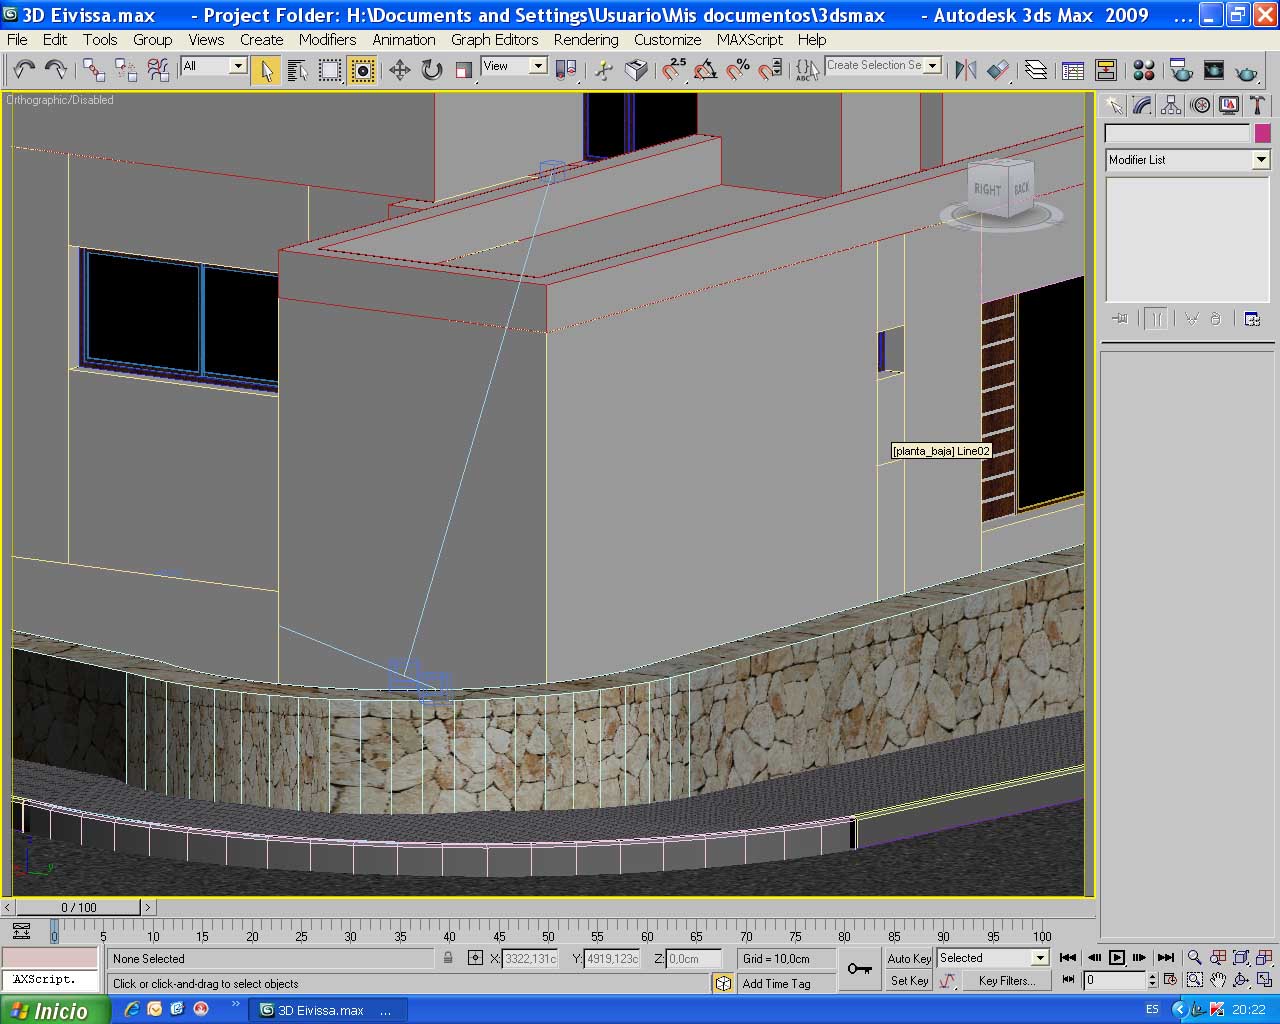Image resolution: width=1280 pixels, height=1024 pixels.
Task: Open the Curve Editor
Action: coord(1073,69)
